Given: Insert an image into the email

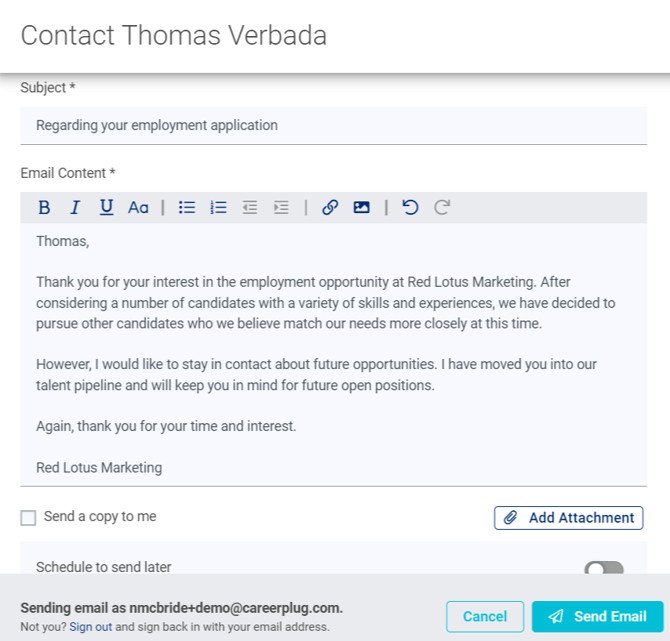Looking at the screenshot, I should pyautogui.click(x=362, y=208).
